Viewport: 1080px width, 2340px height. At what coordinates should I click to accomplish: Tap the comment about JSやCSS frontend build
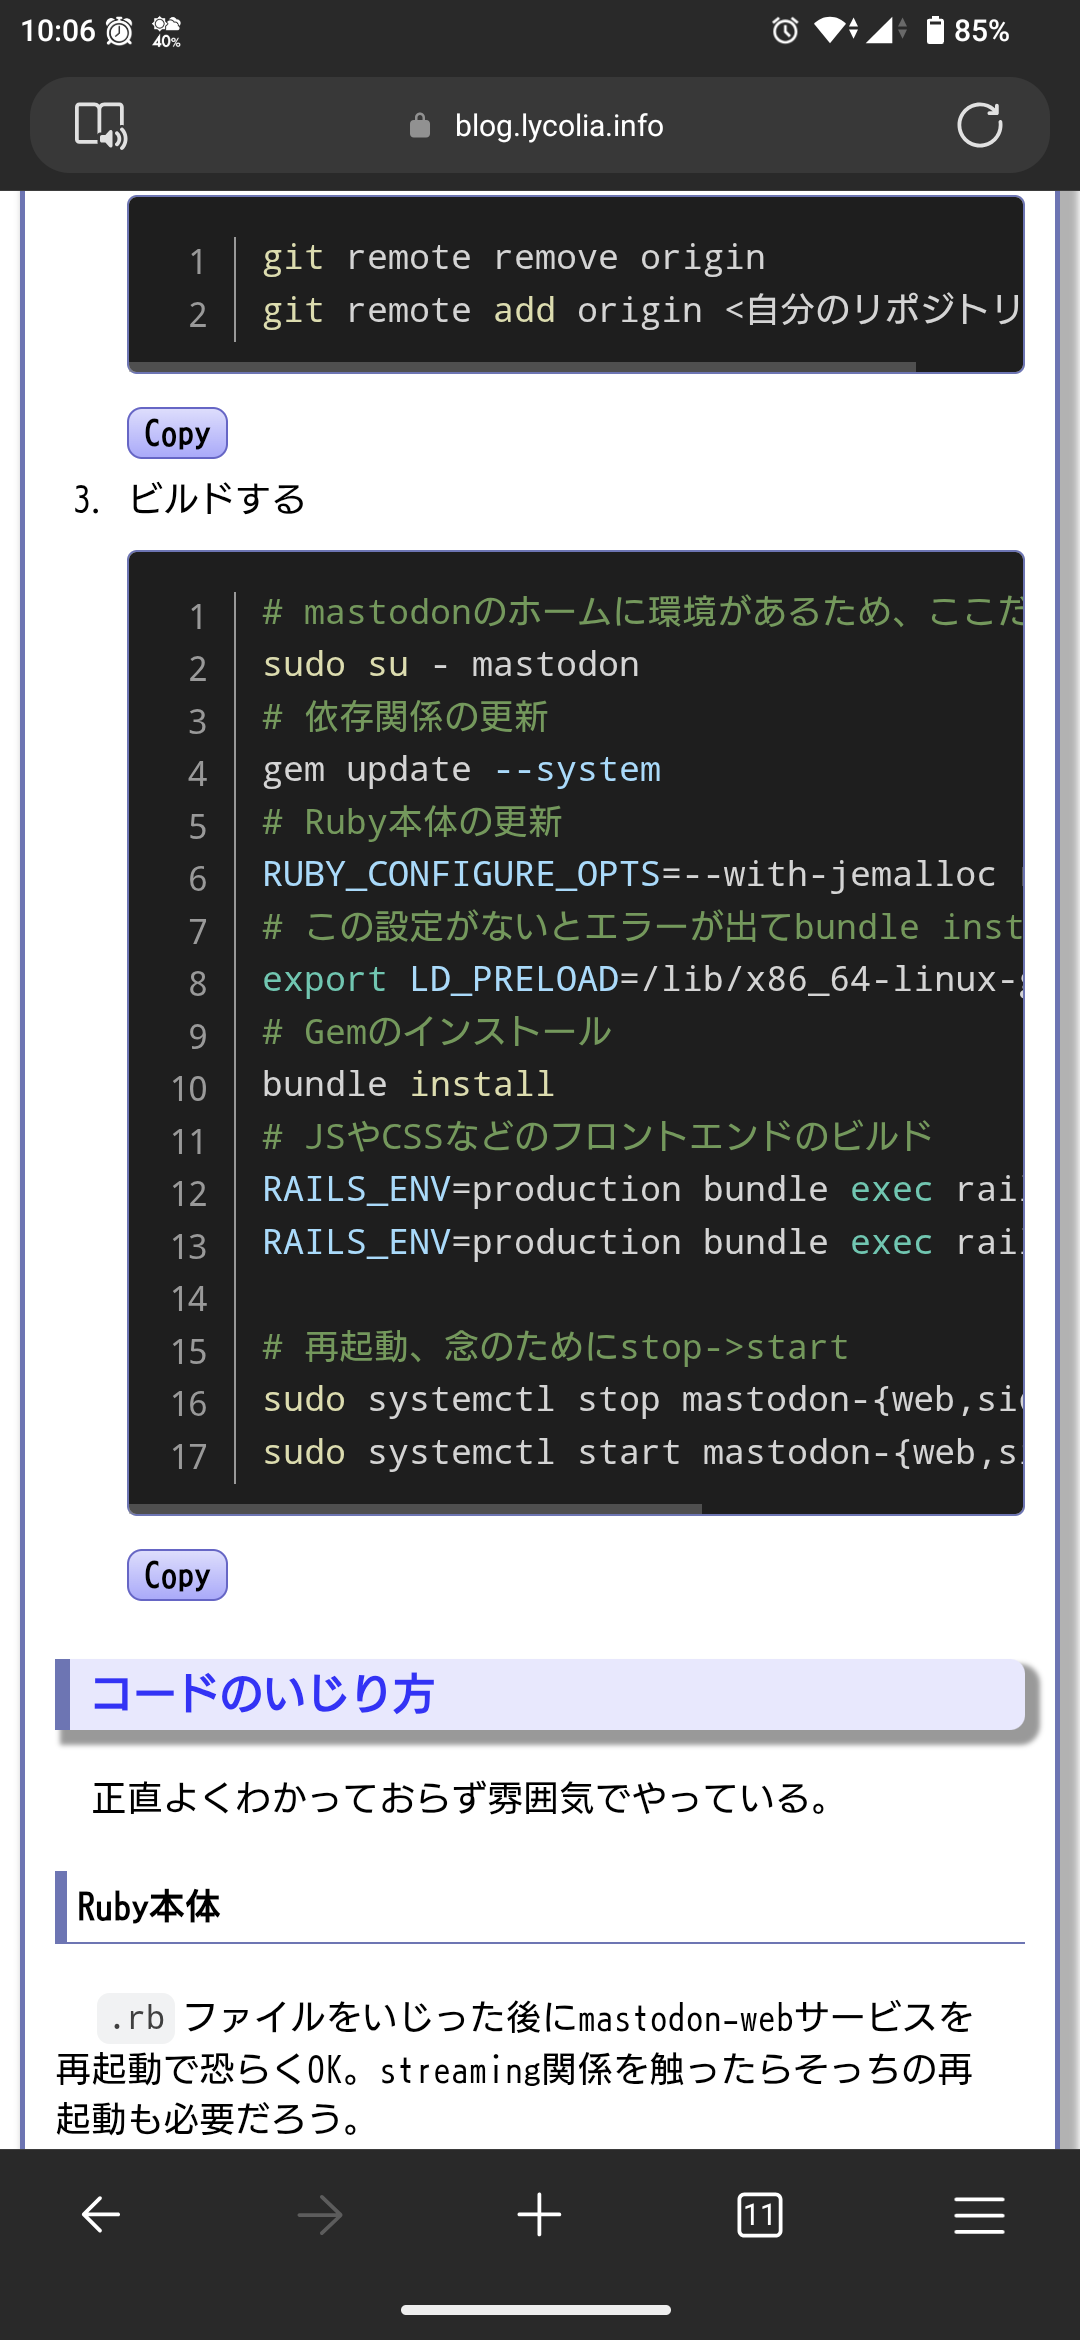pyautogui.click(x=597, y=1137)
